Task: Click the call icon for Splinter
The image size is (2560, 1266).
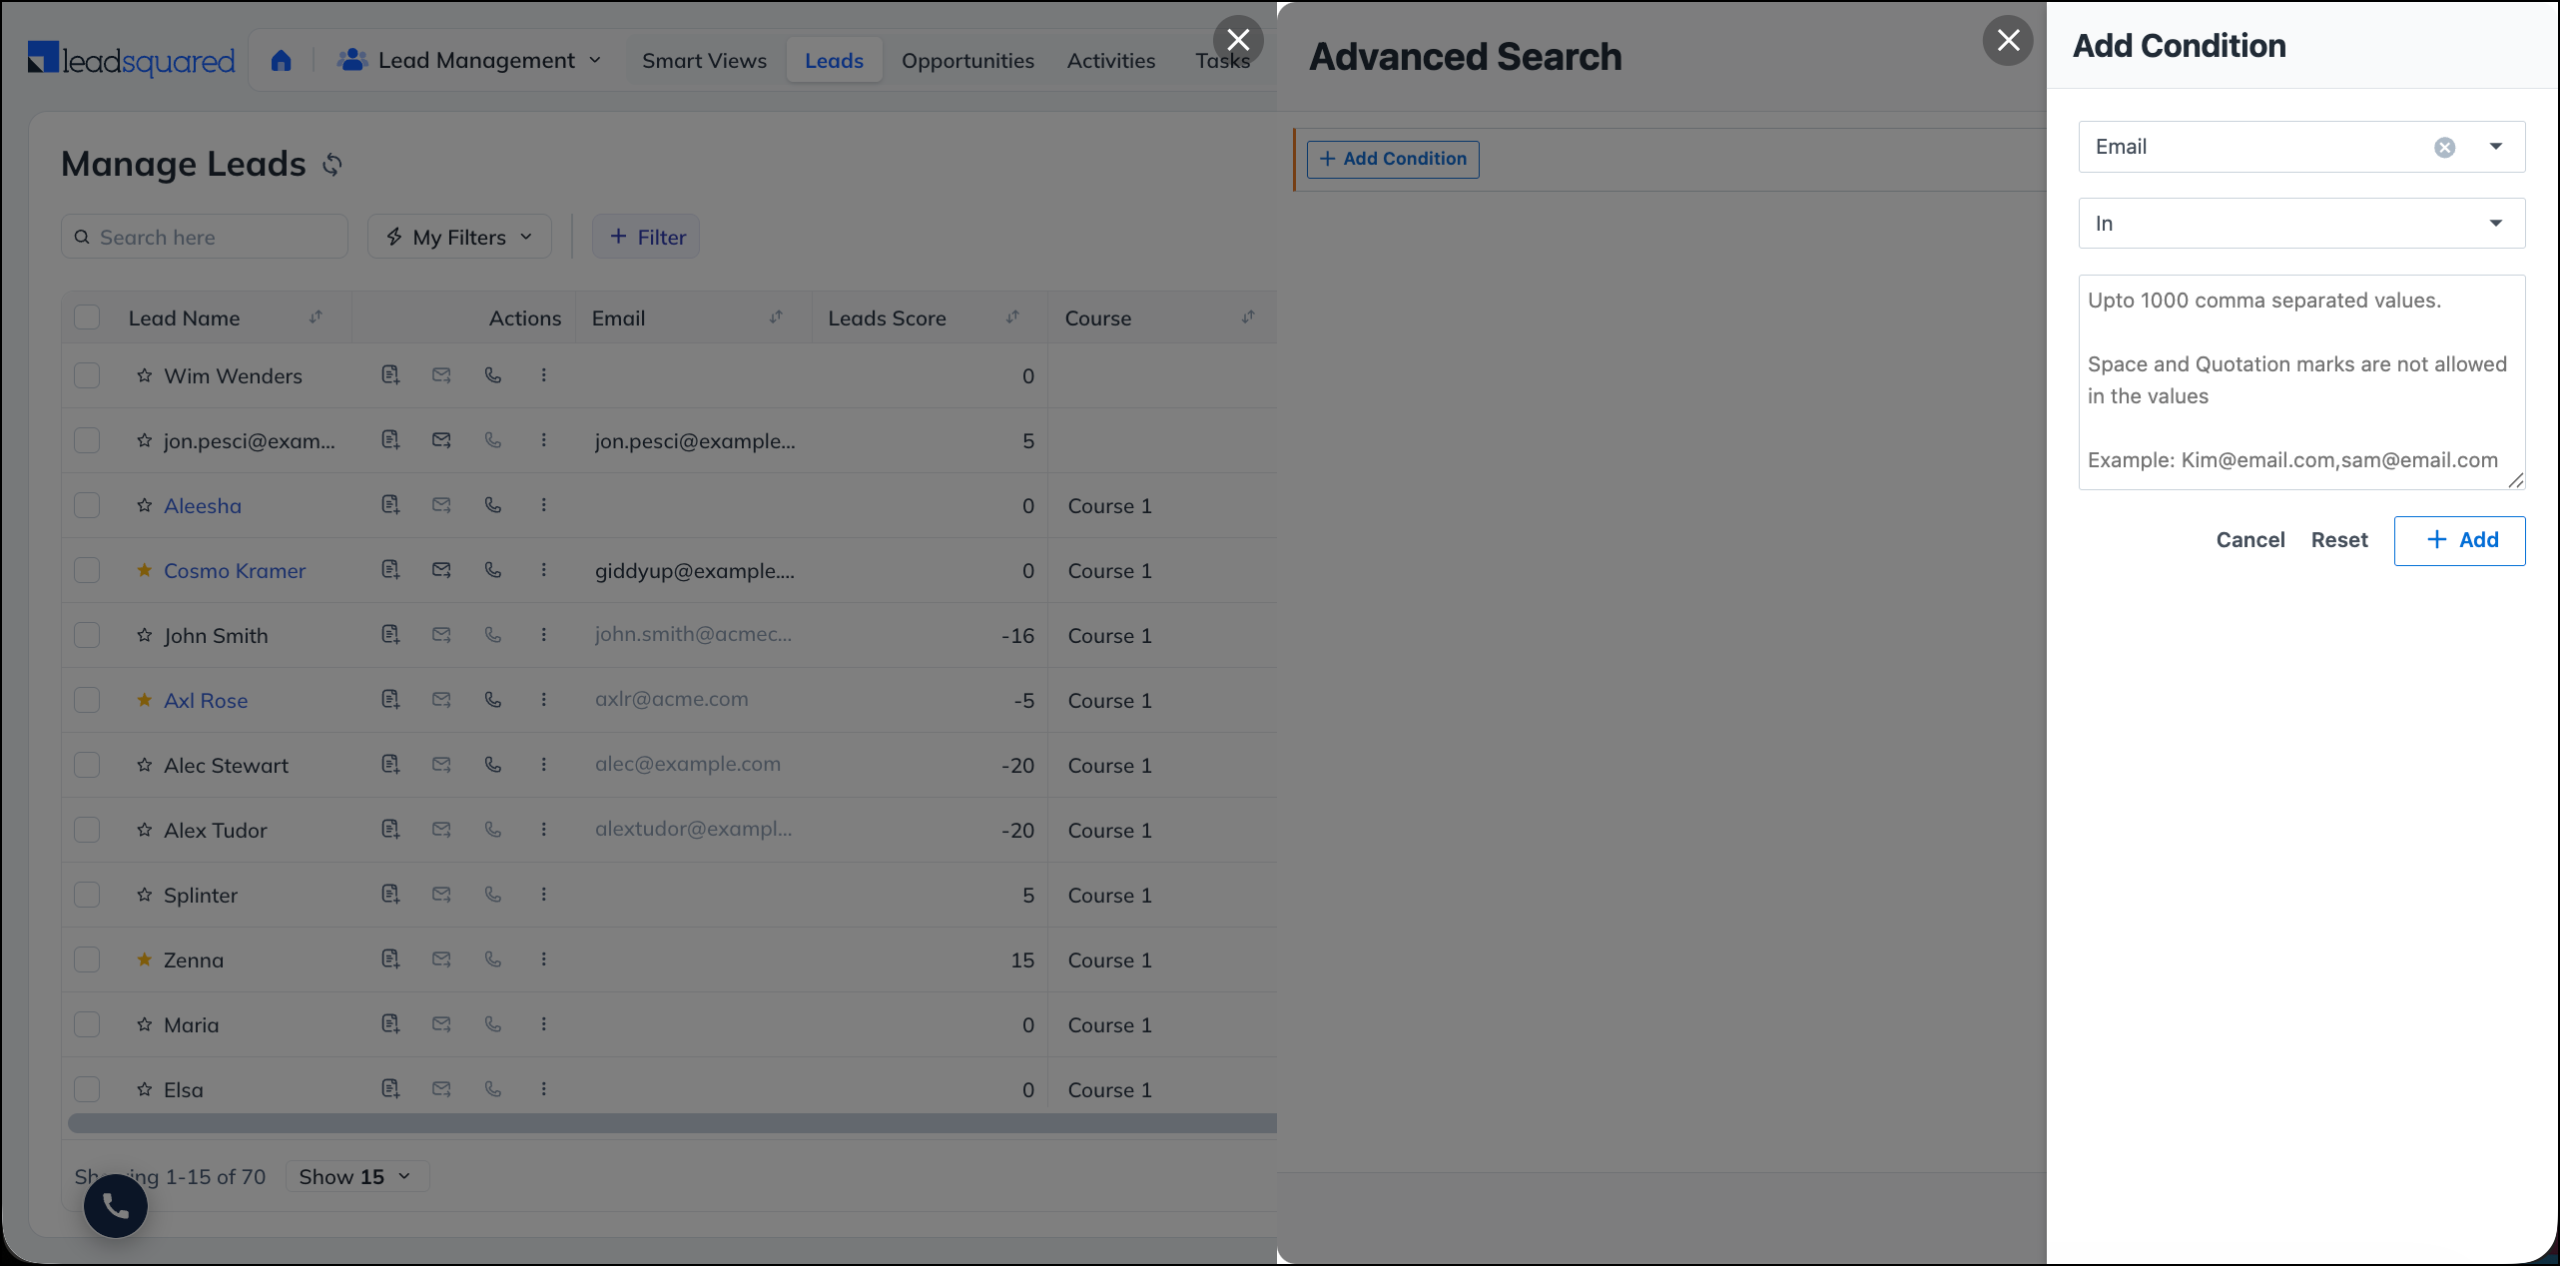Action: click(x=493, y=894)
